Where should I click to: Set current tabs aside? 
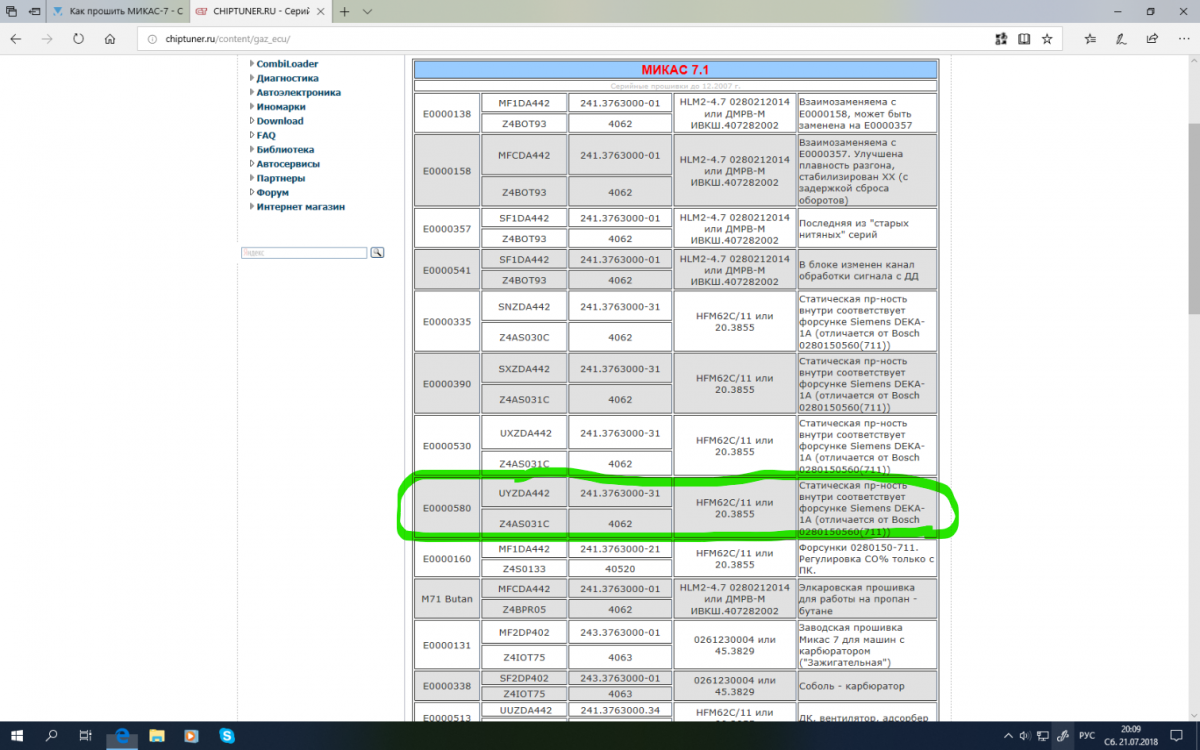36,12
